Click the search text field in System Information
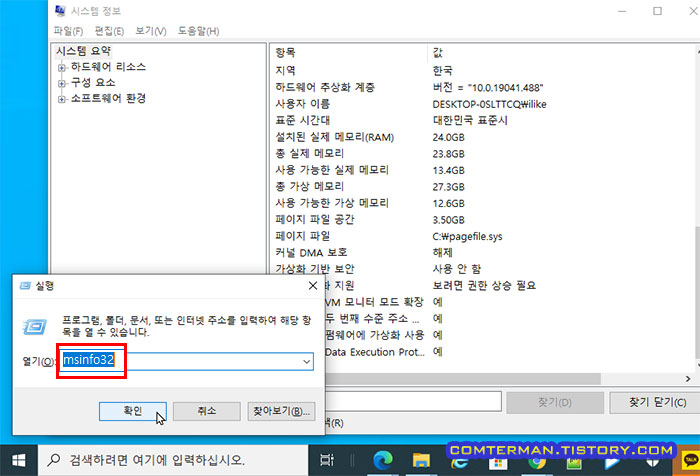The image size is (700, 476). [413, 401]
